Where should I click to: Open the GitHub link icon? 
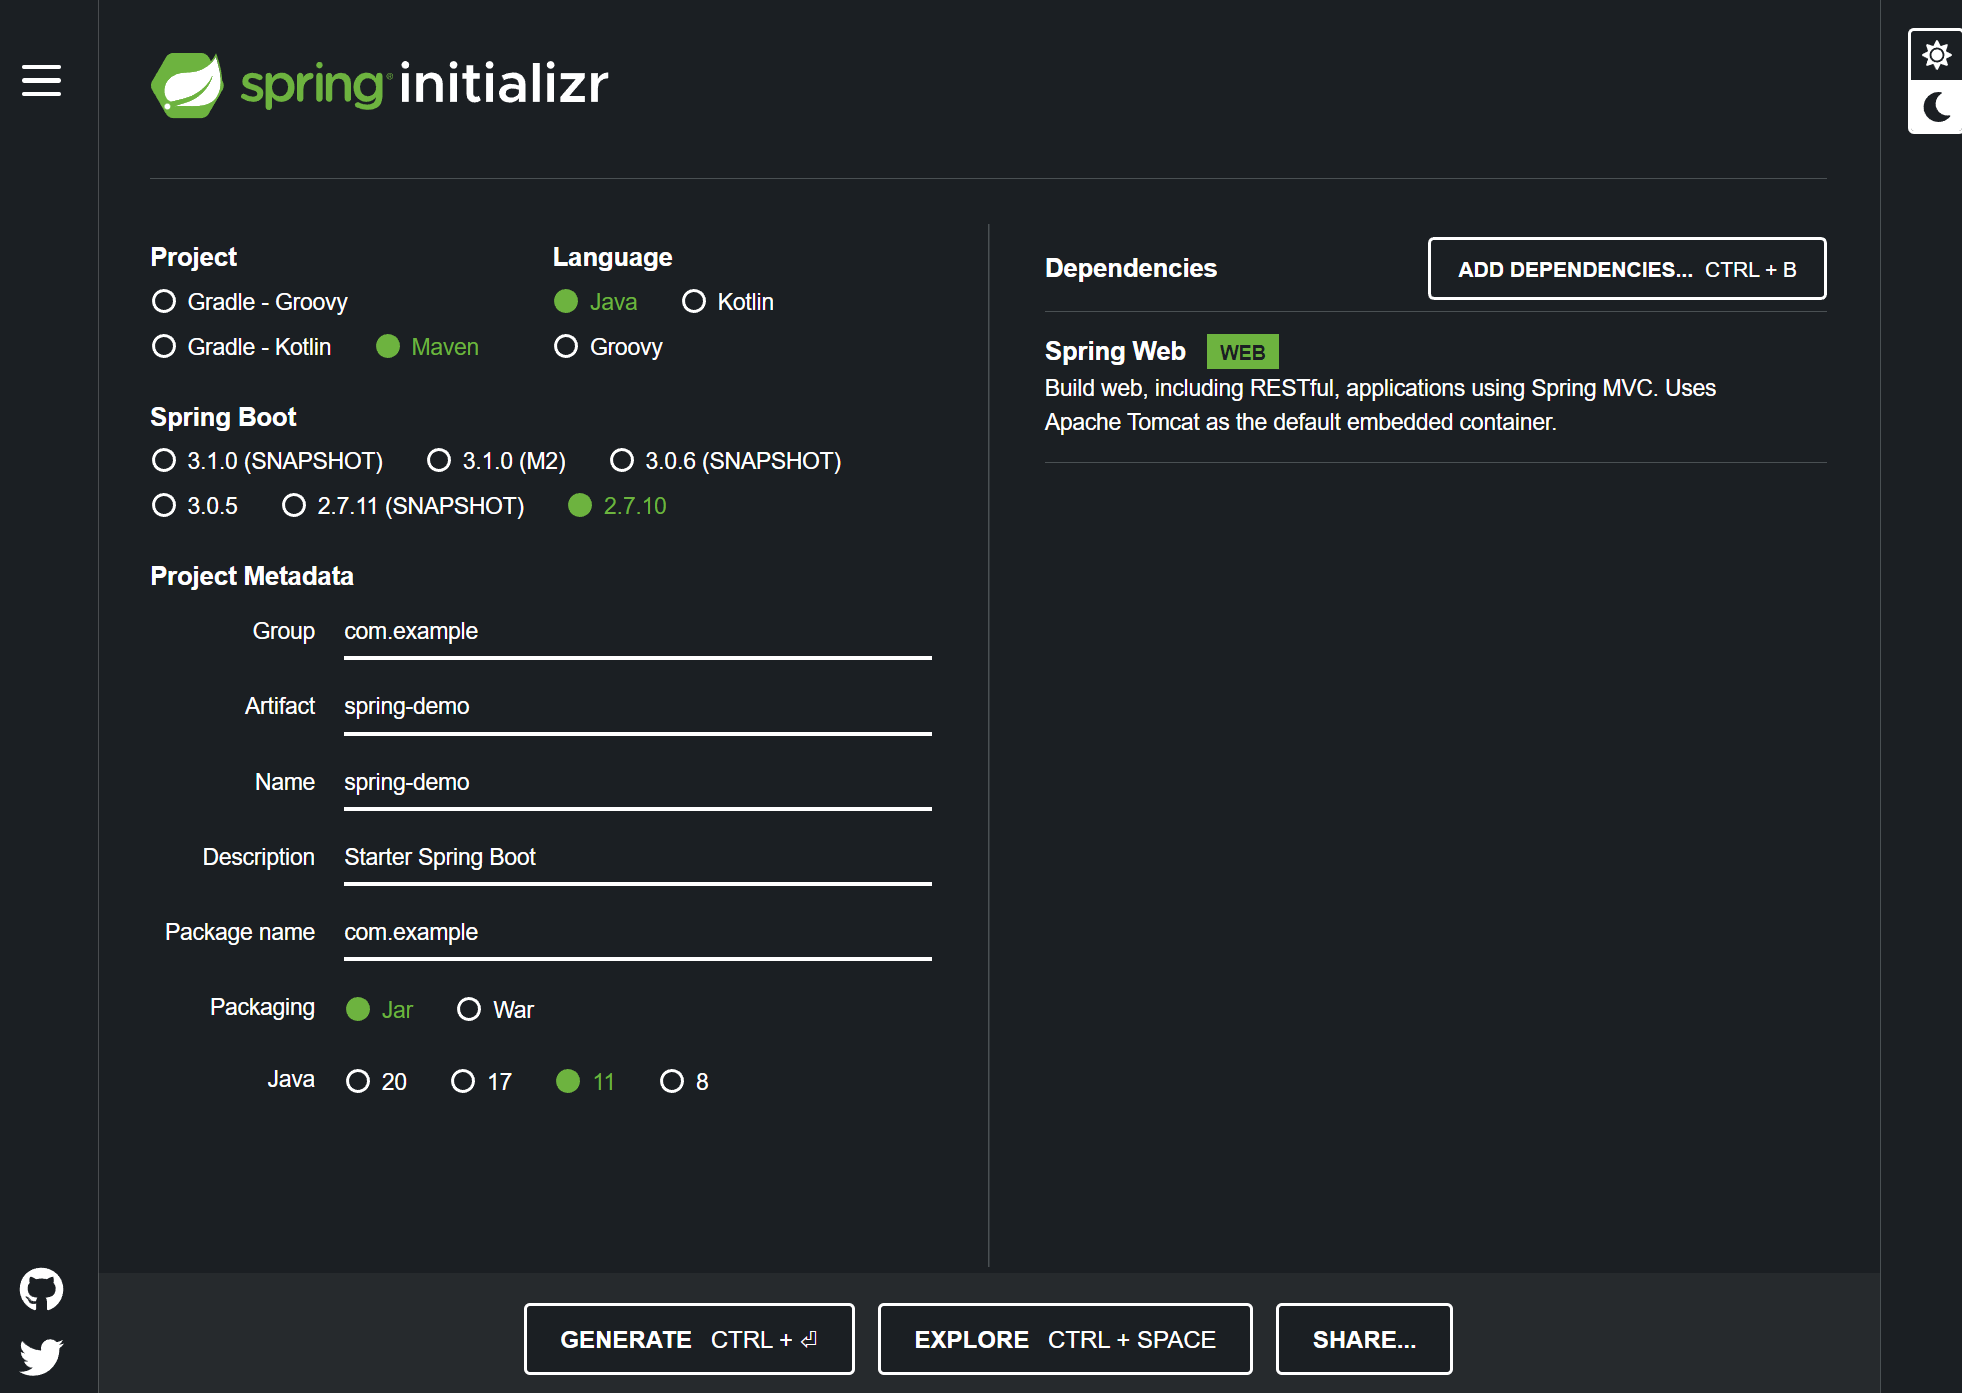(x=41, y=1289)
